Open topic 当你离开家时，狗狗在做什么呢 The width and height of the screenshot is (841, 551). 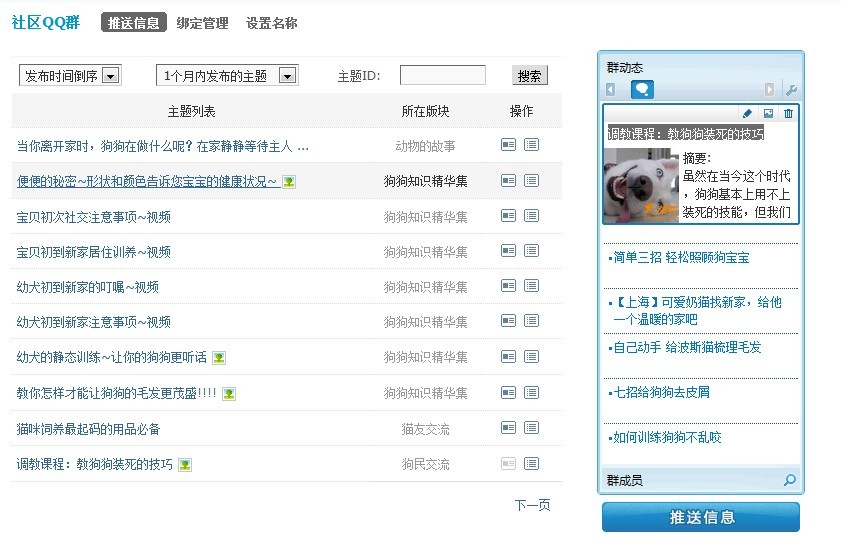pos(163,146)
